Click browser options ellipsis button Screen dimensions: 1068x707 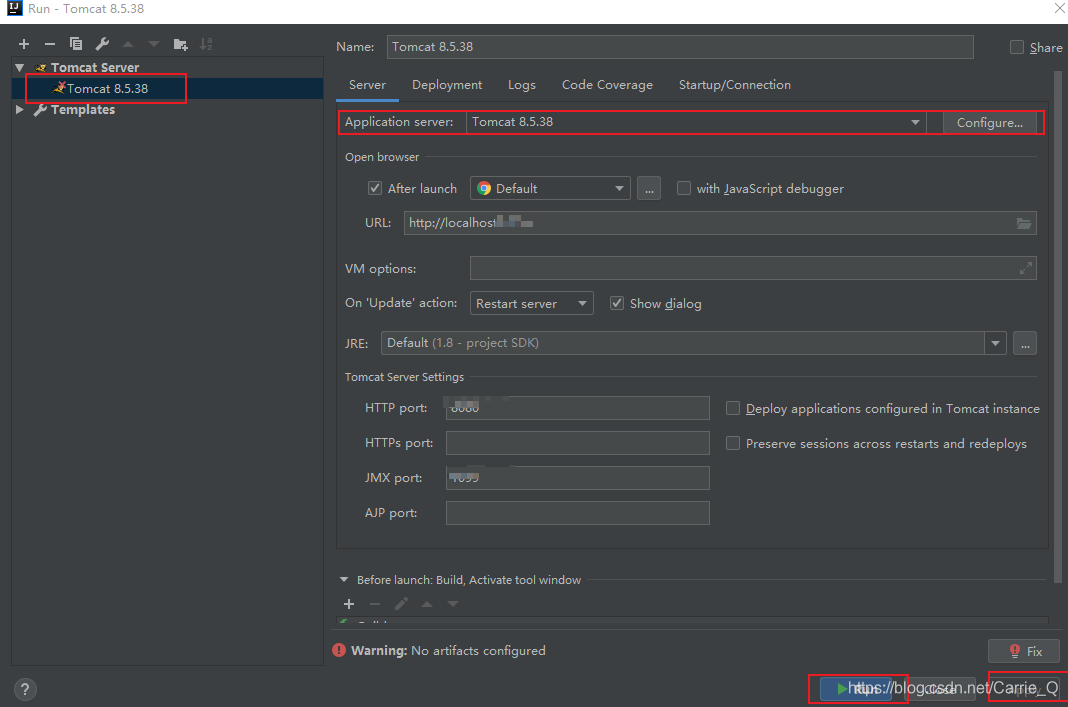click(x=649, y=189)
